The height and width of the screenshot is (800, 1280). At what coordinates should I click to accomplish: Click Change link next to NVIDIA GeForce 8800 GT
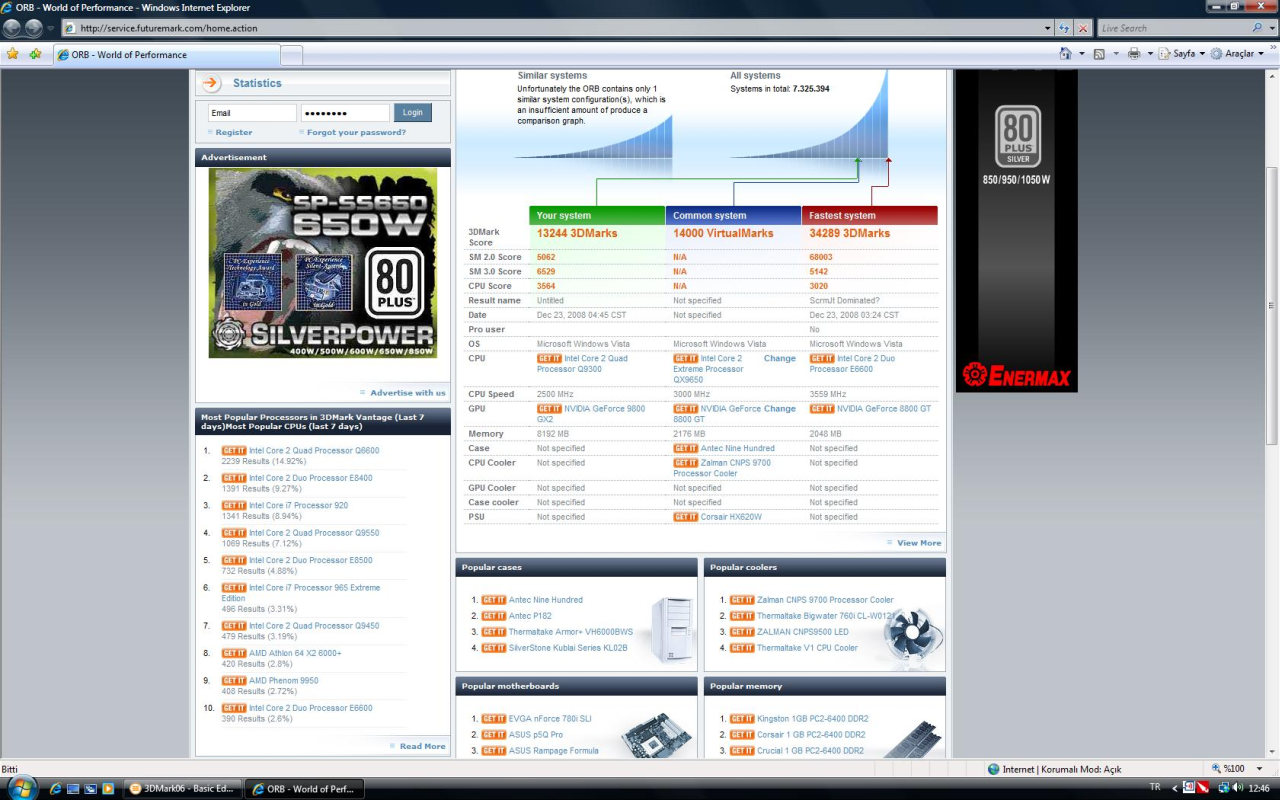(x=780, y=408)
